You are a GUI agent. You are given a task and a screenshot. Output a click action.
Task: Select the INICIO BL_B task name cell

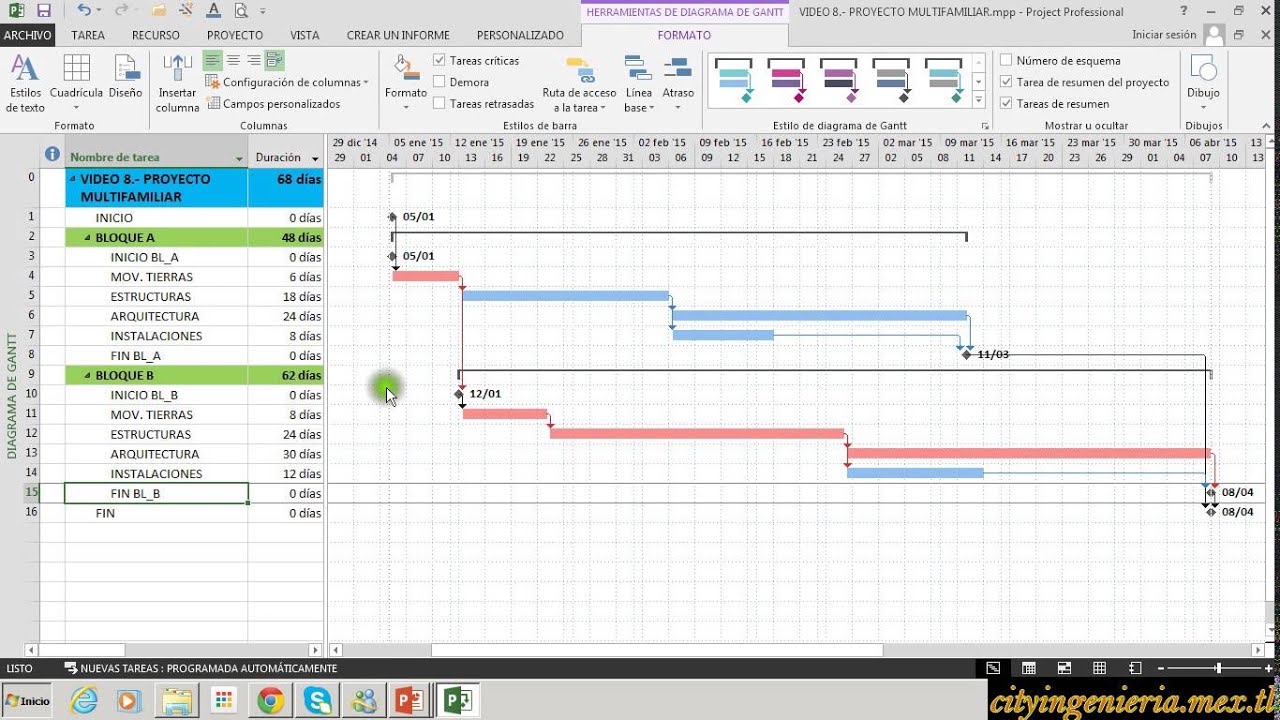(156, 395)
